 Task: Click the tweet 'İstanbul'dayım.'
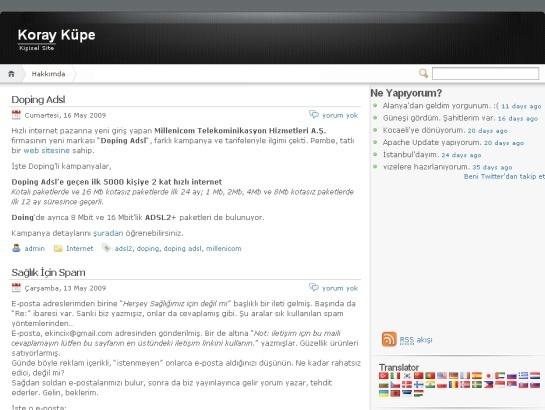(x=410, y=155)
